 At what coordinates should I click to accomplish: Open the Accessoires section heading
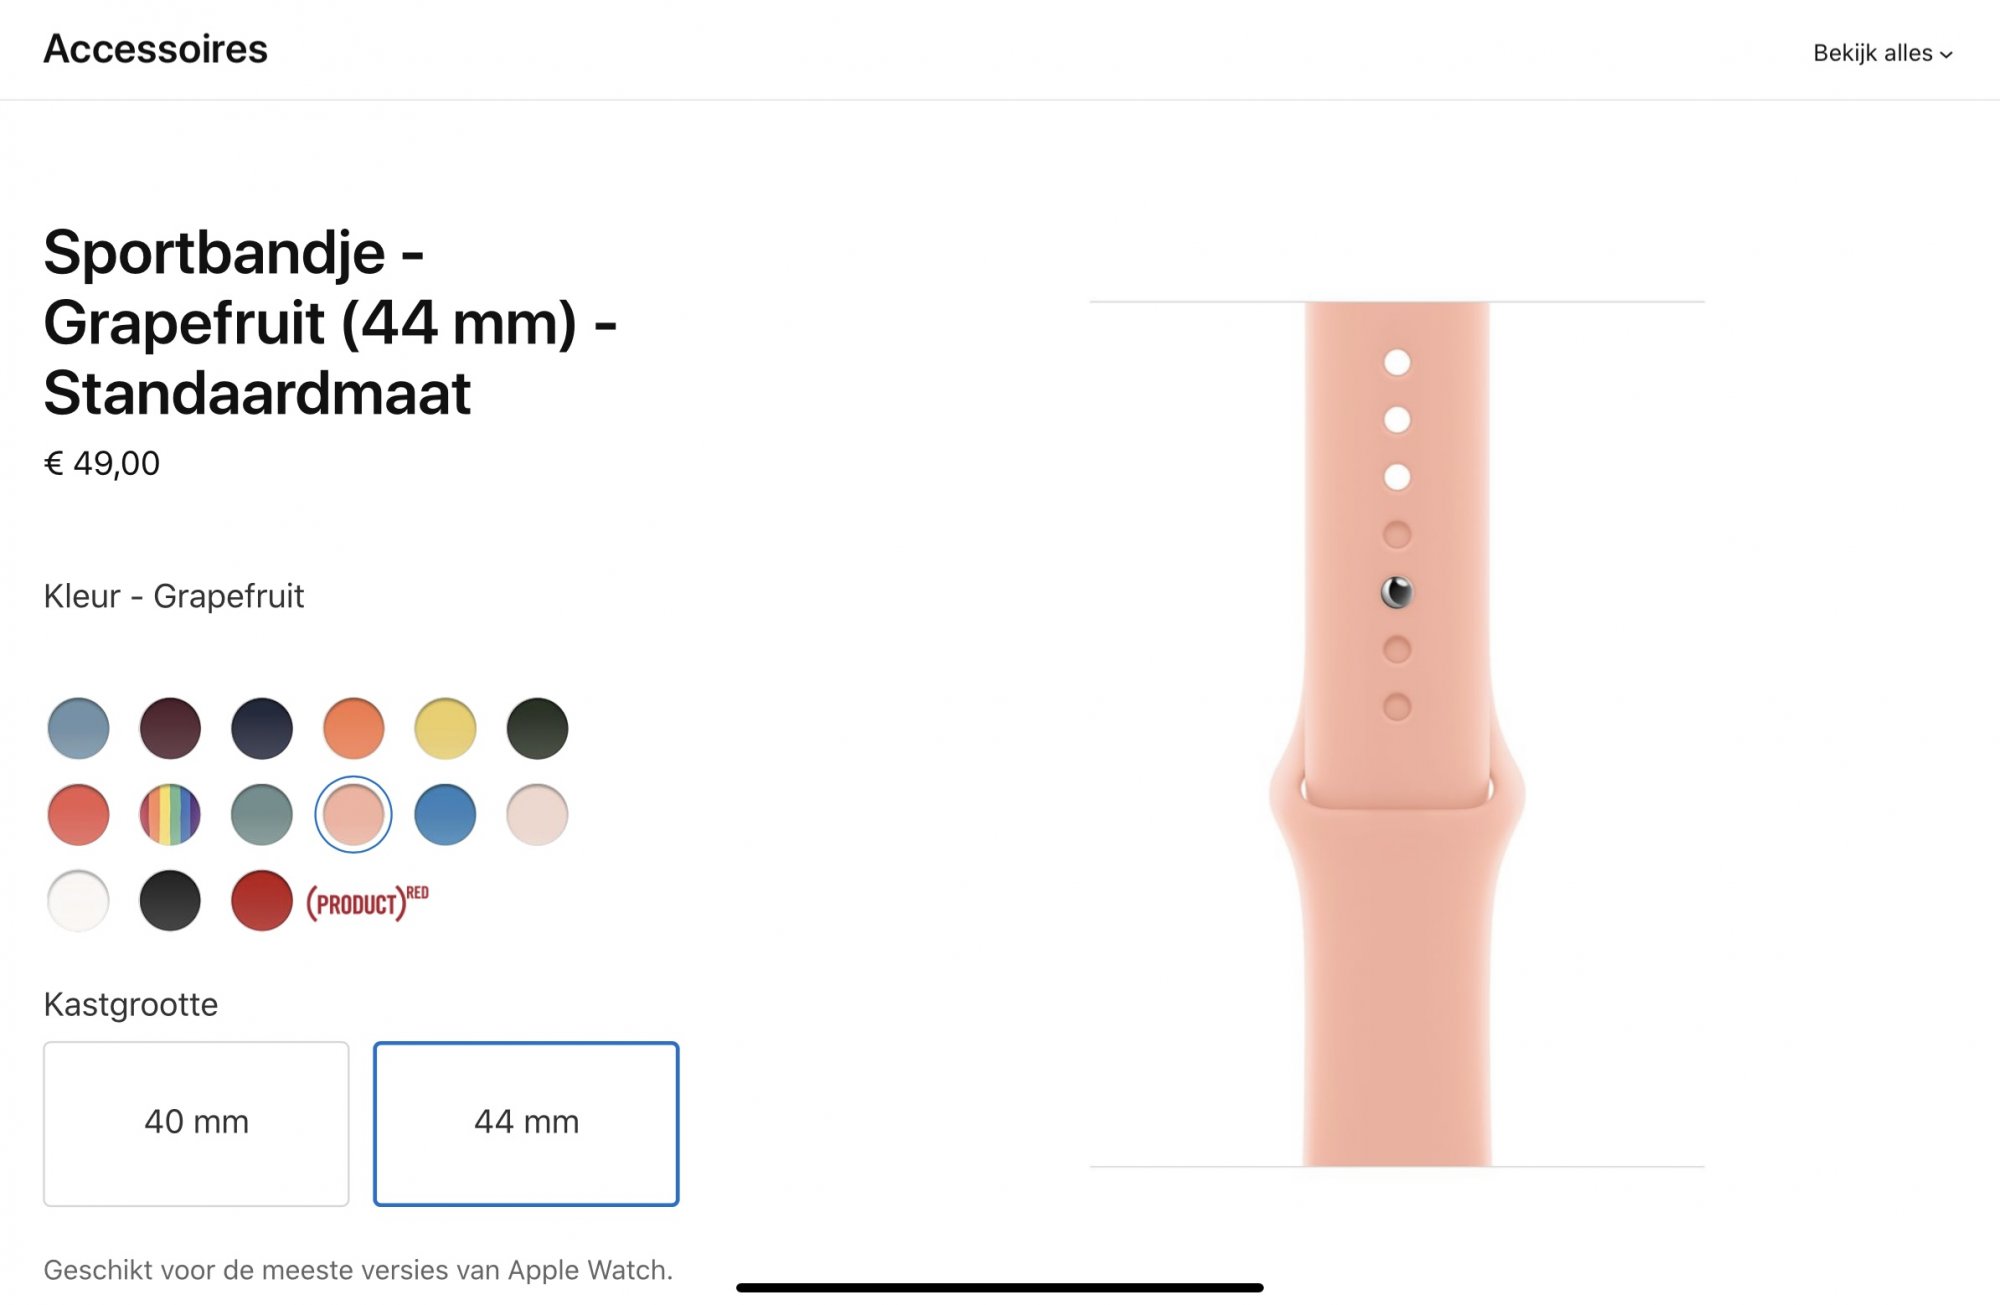(156, 49)
